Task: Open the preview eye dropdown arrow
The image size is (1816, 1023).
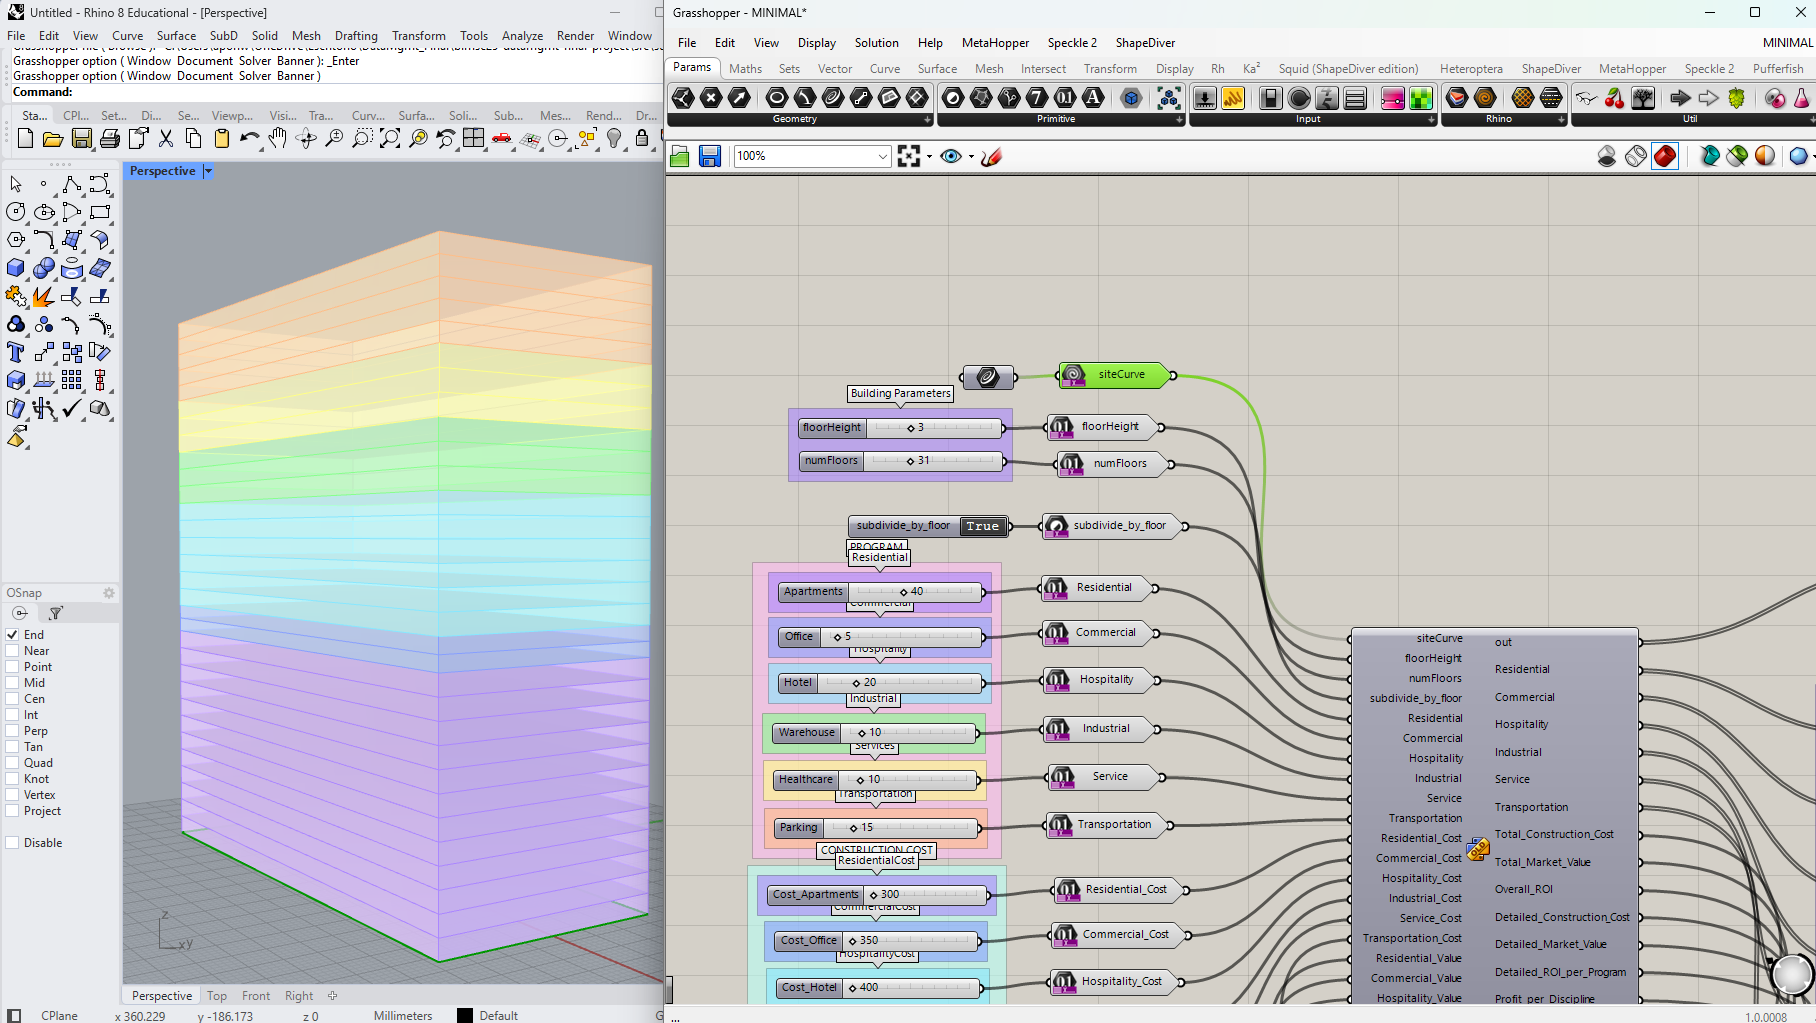Action: point(971,156)
